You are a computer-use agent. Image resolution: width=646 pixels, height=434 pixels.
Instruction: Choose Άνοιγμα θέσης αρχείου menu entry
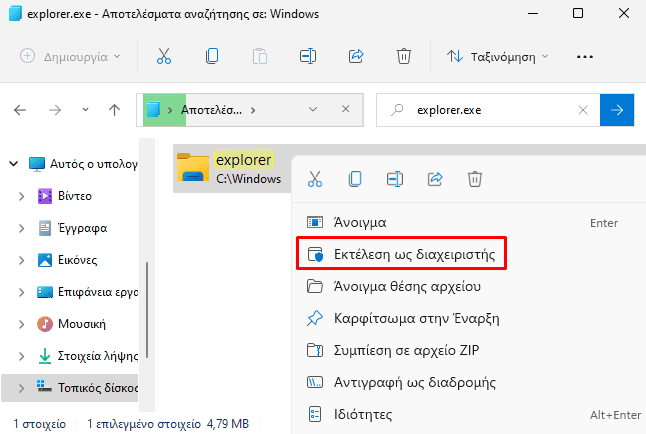pos(466,286)
